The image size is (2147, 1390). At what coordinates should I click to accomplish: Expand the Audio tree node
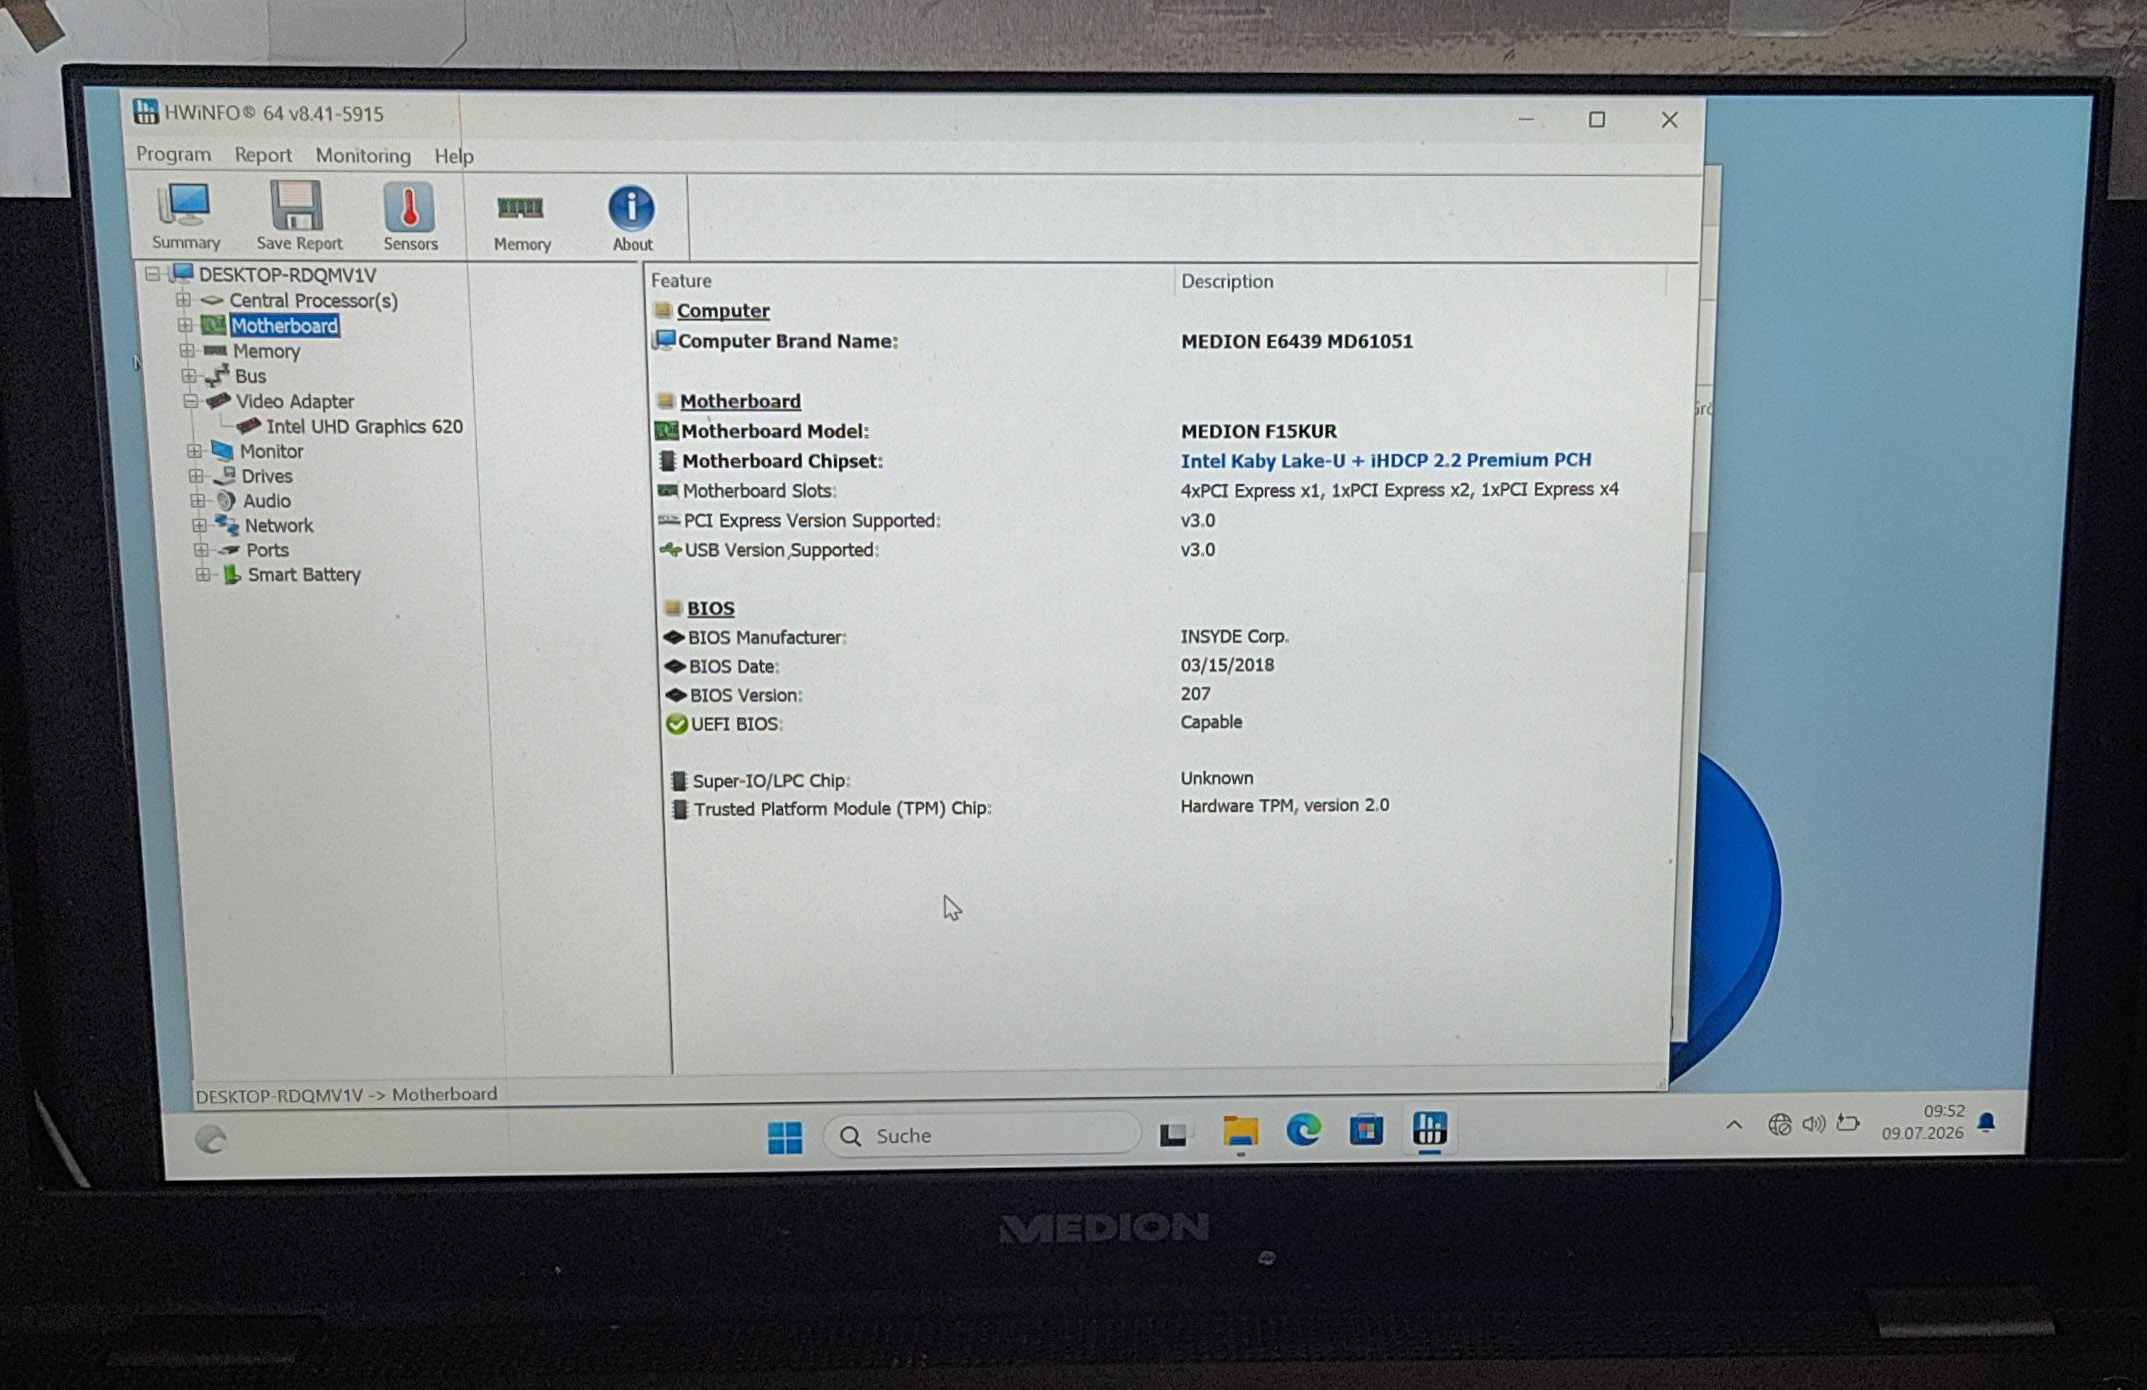(x=198, y=500)
